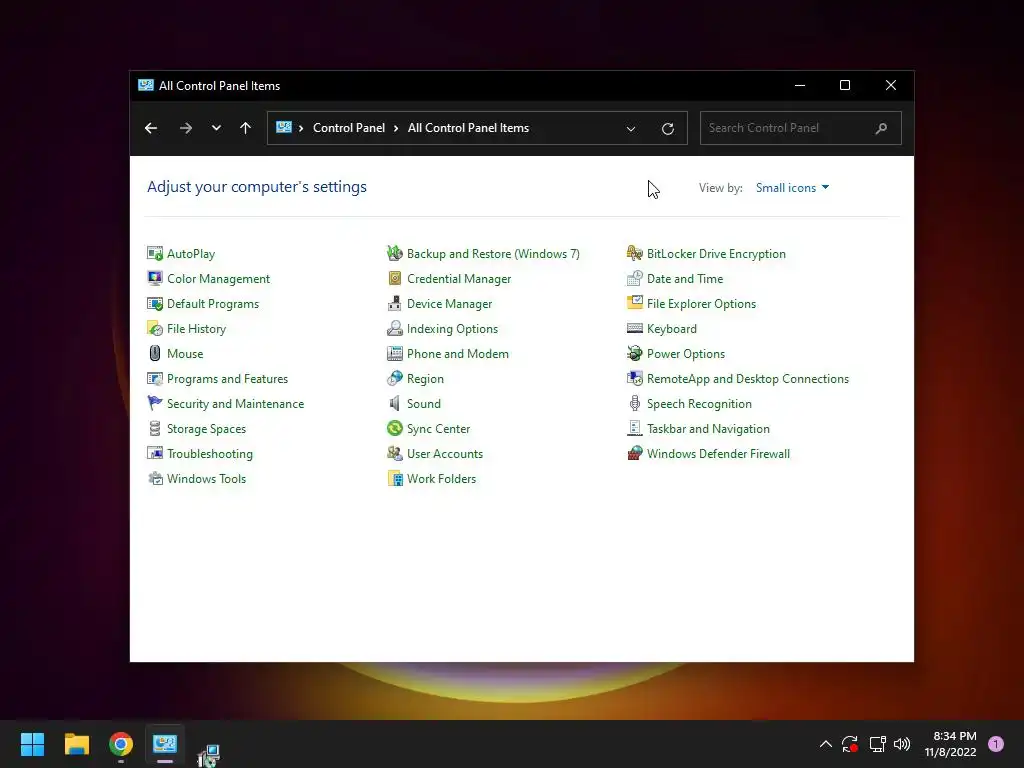Open the volume control in tray
Image resolution: width=1024 pixels, height=768 pixels.
[901, 744]
